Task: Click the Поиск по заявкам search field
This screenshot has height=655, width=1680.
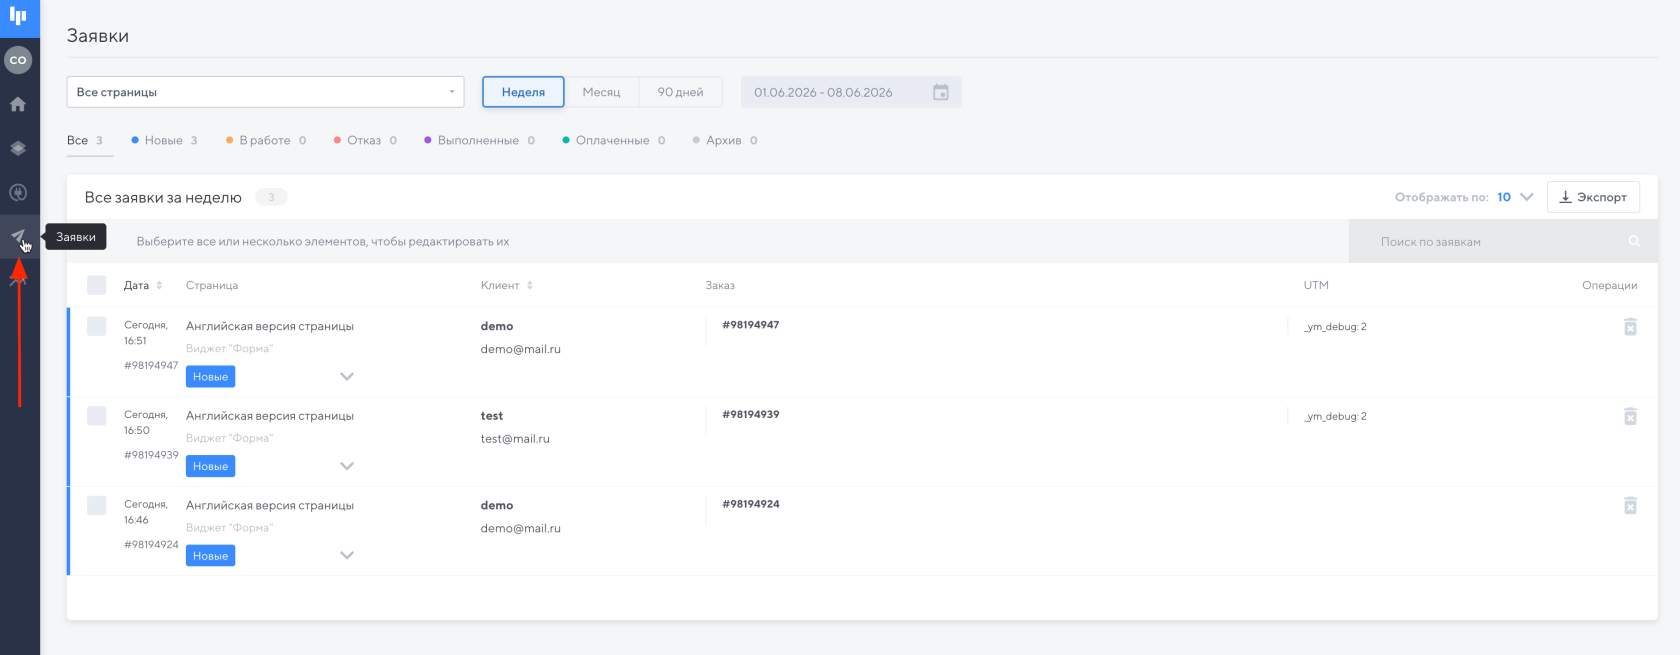Action: click(1502, 241)
